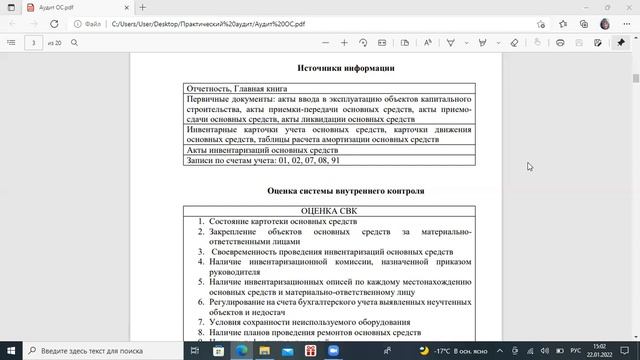Select the Erase tool
640x360 pixels.
514,42
